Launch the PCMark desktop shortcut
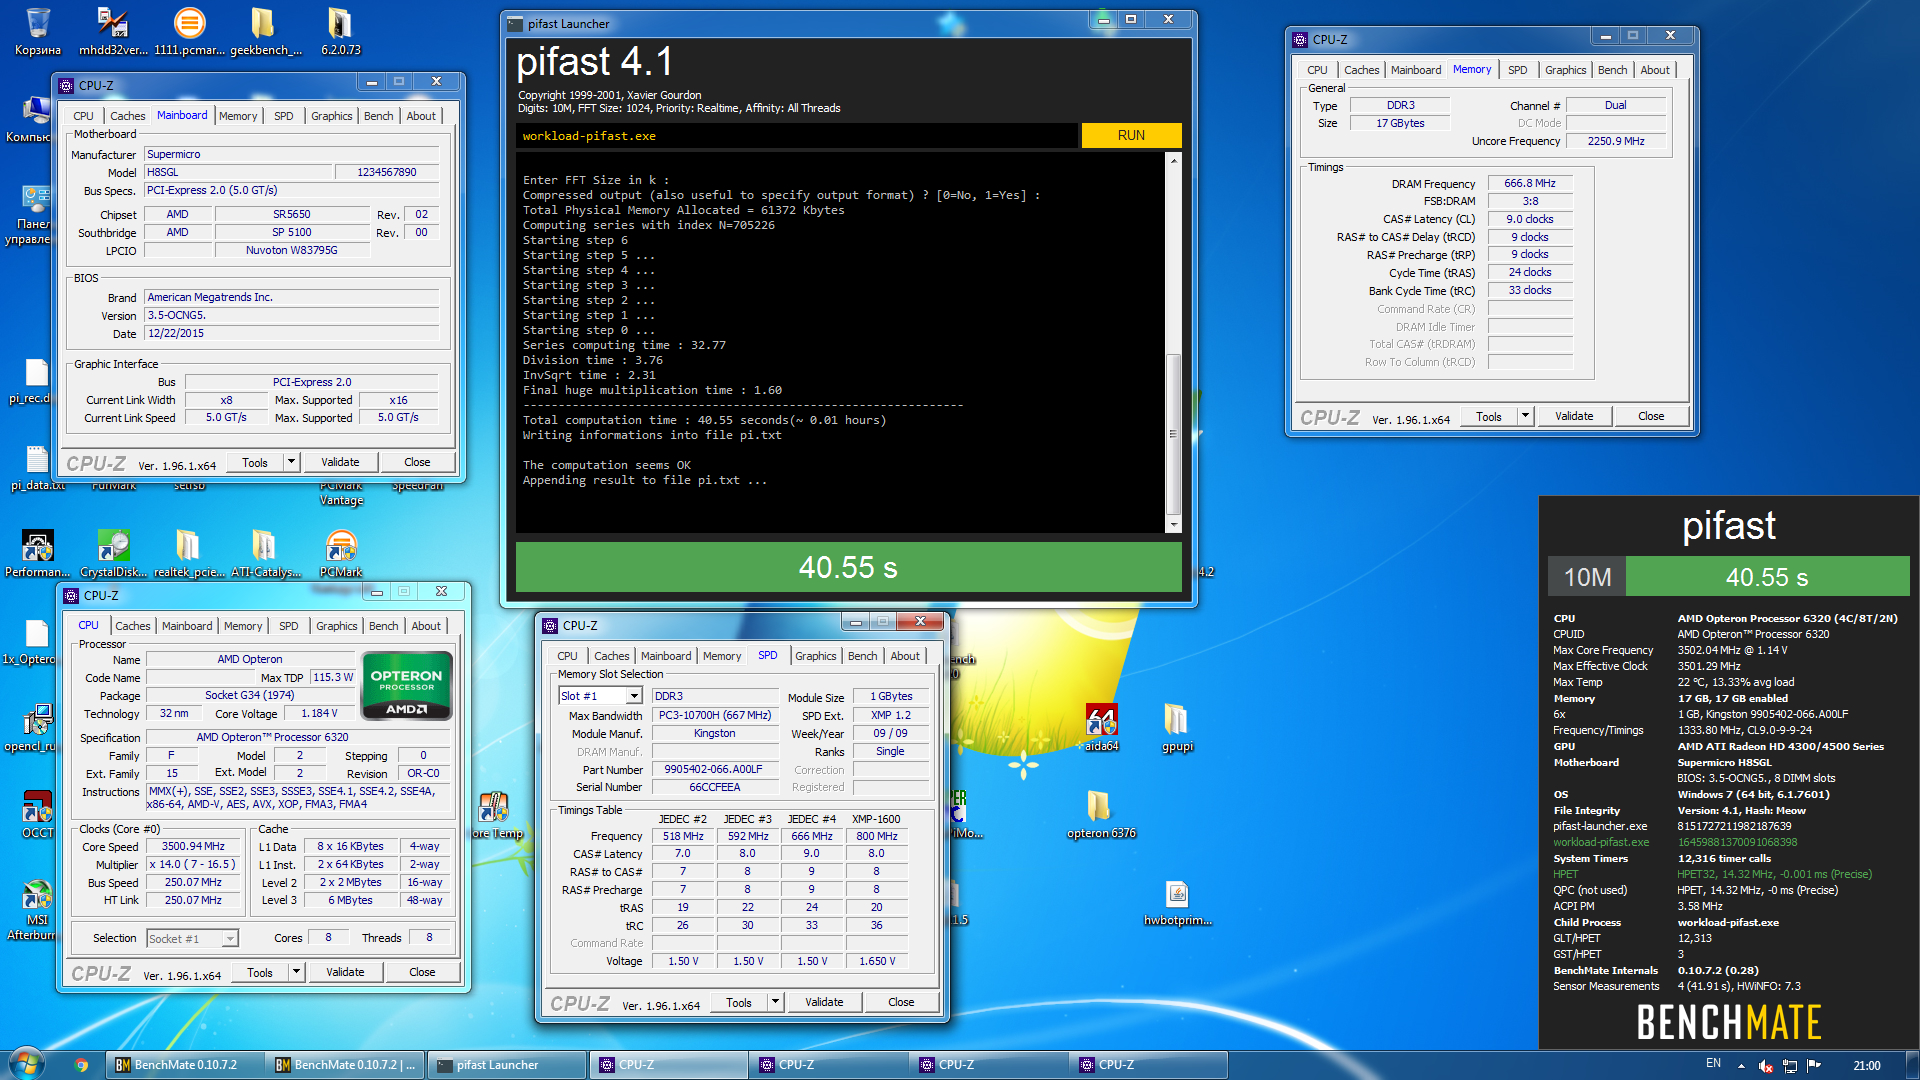Viewport: 1920px width, 1080px height. click(341, 553)
